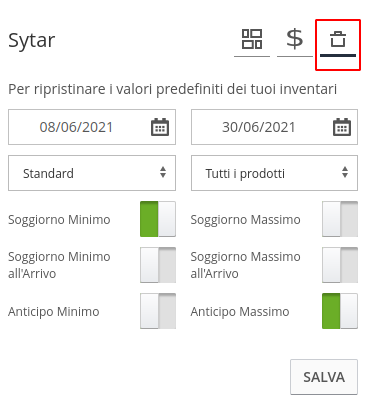Enable the Soggiorno Massimo toggle

click(340, 219)
